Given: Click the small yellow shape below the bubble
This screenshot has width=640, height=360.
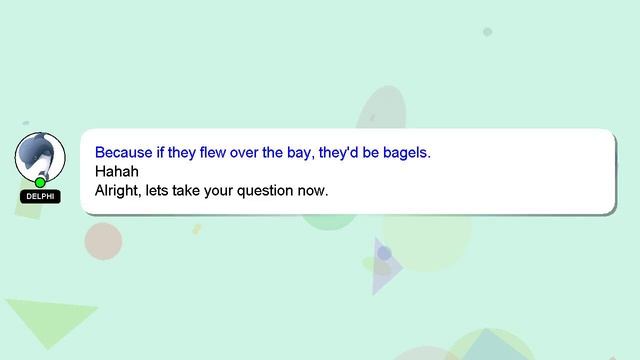Looking at the screenshot, I should coord(197,229).
